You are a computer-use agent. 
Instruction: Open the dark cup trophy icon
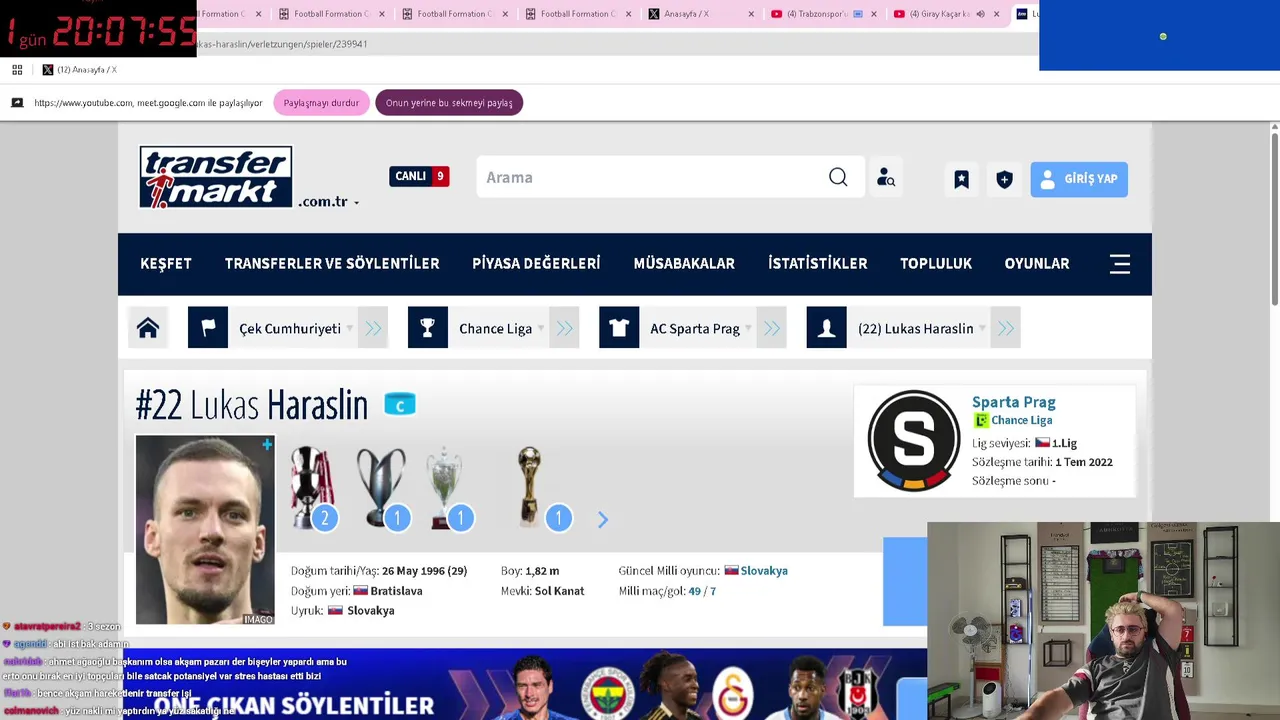(x=381, y=487)
